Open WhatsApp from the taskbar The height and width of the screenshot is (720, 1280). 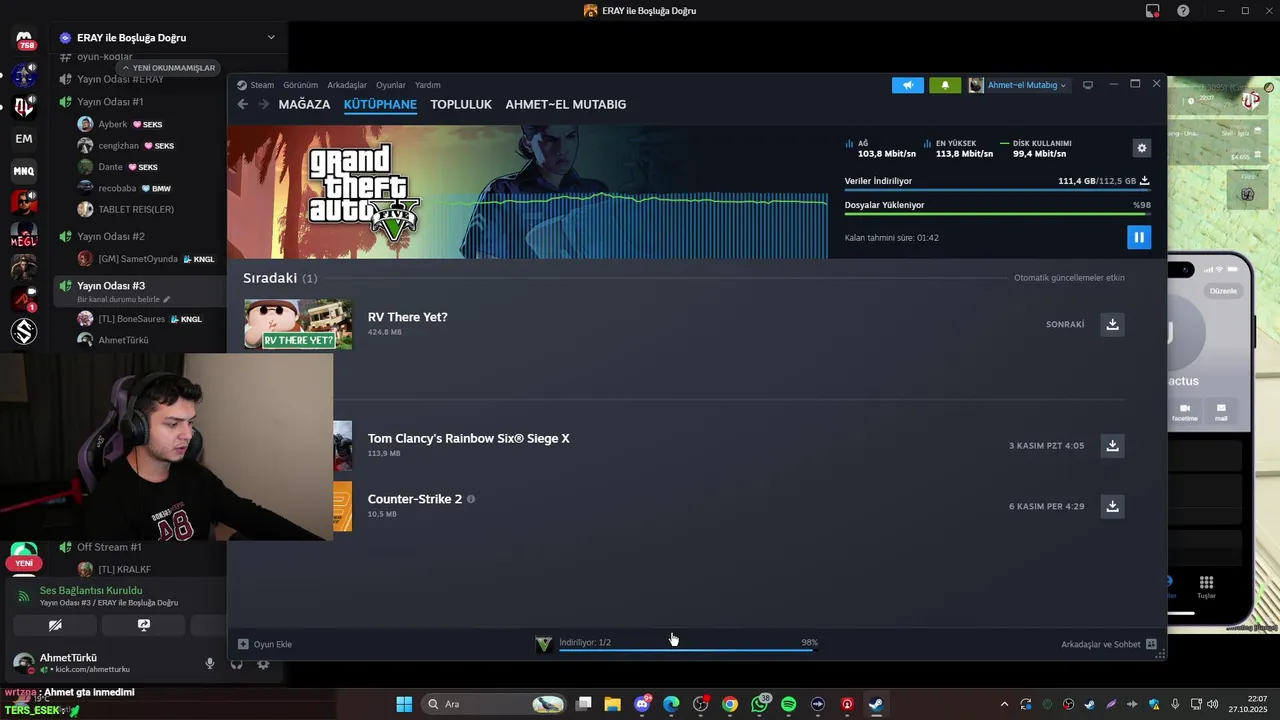coord(759,704)
